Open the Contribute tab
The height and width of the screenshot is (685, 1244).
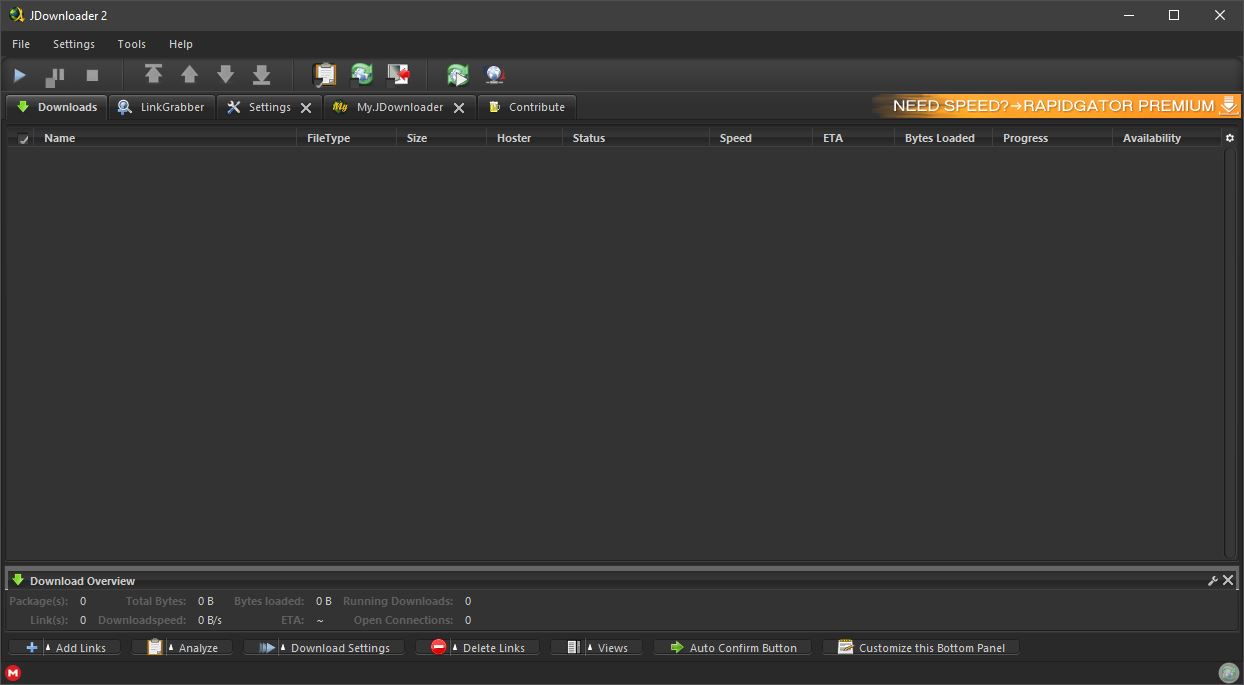tap(527, 107)
